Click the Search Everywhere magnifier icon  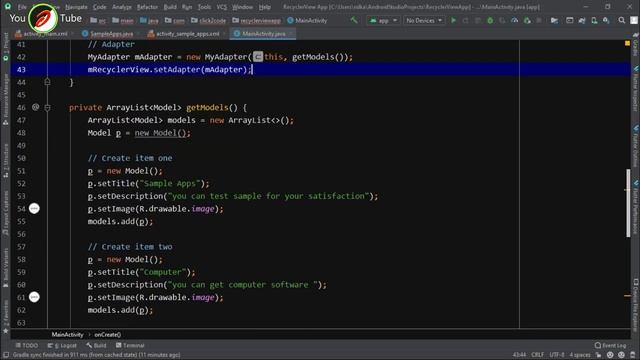pyautogui.click(x=622, y=20)
